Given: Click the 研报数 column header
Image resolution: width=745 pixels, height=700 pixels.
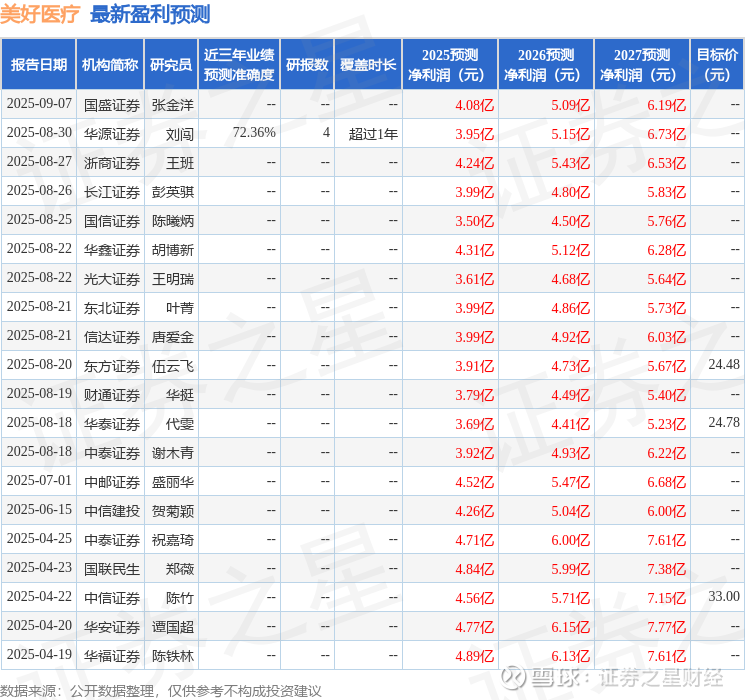Looking at the screenshot, I should click(307, 64).
